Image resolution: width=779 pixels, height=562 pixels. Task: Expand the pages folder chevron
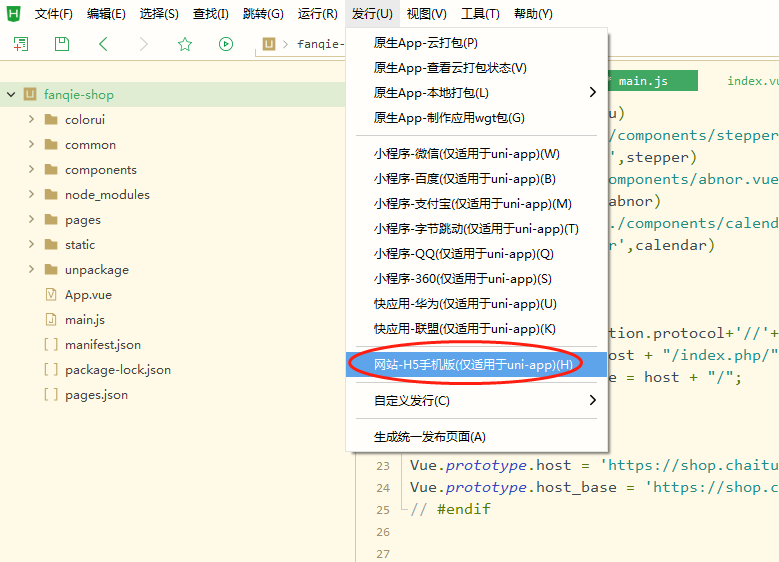[31, 219]
